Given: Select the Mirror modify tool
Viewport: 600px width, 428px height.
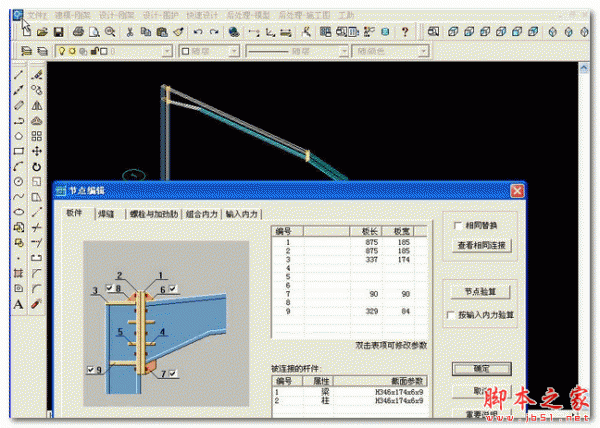Looking at the screenshot, I should (x=37, y=105).
